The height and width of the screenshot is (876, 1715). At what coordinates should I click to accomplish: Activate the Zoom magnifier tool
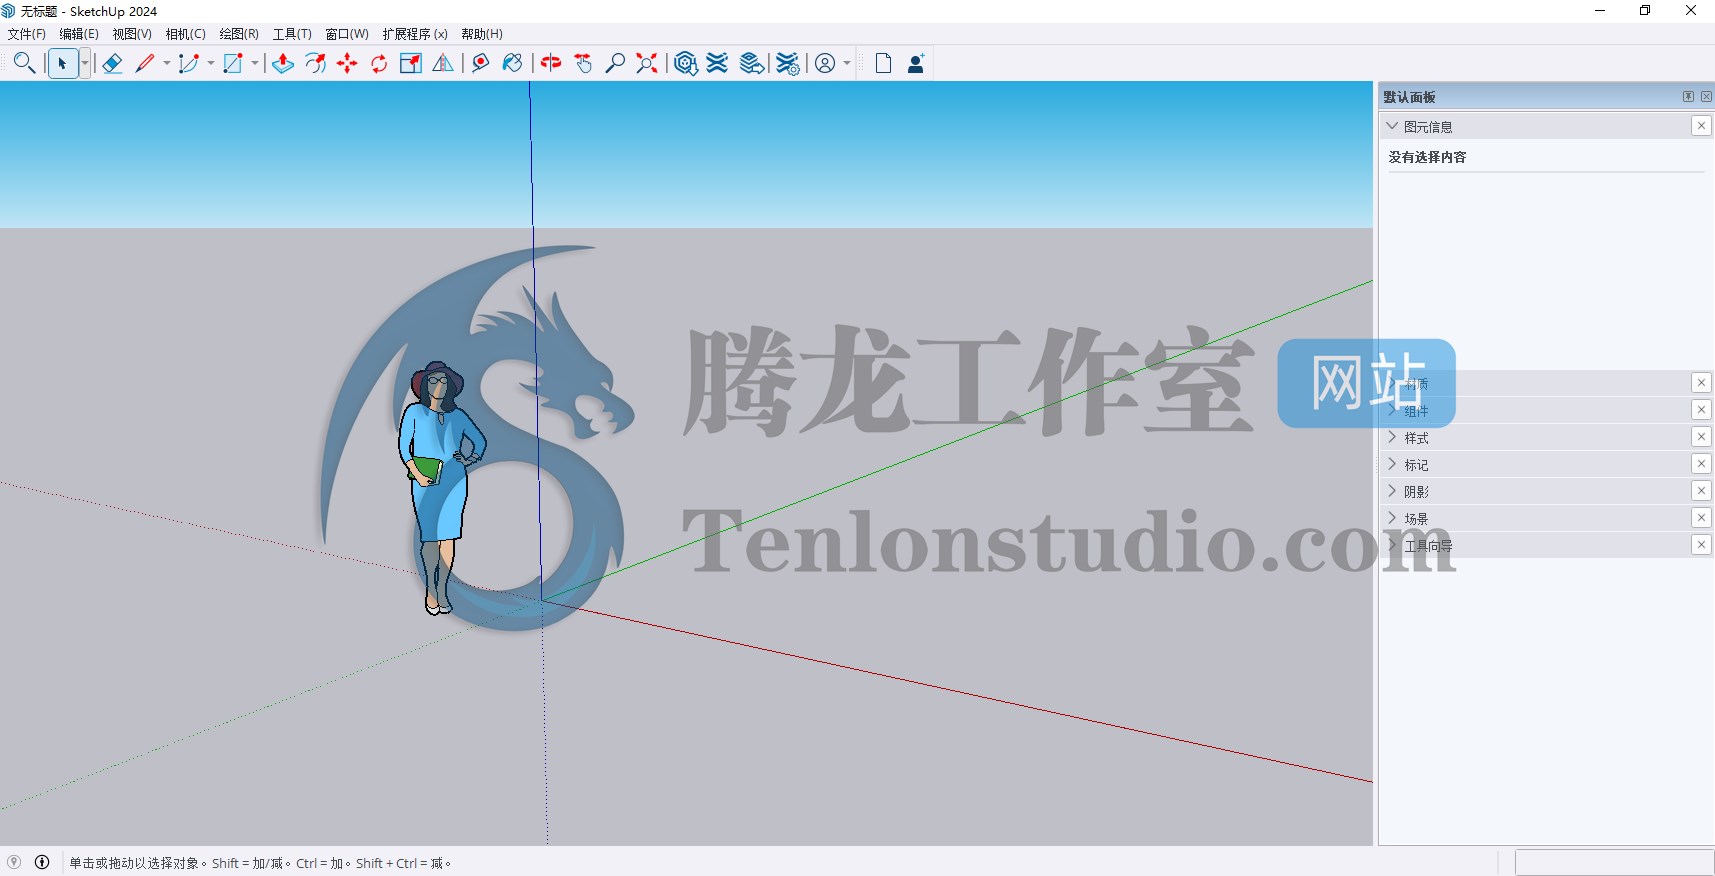pyautogui.click(x=615, y=63)
